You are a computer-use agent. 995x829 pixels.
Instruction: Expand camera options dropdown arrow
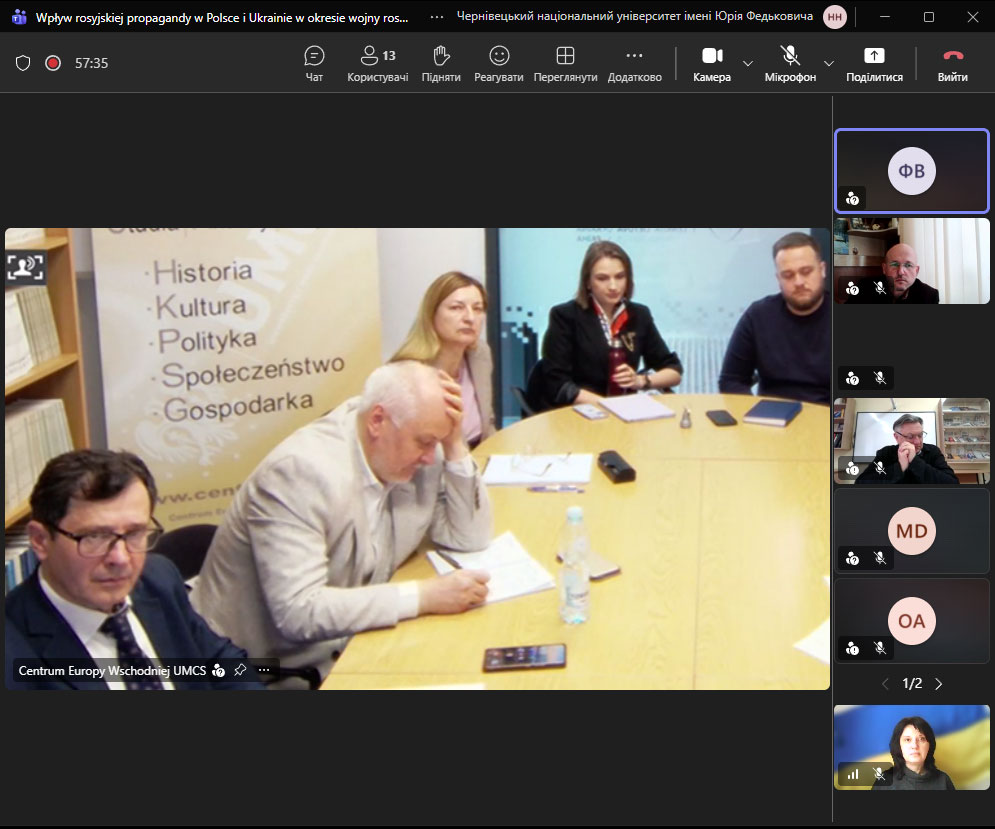tap(748, 63)
